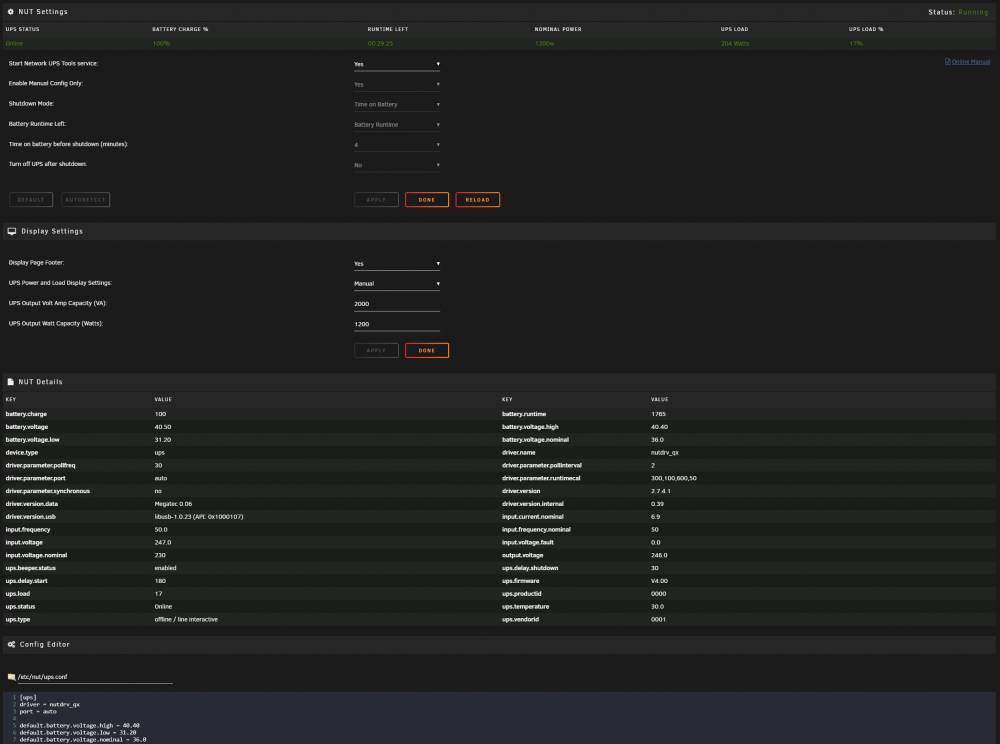
Task: Click the nominal power 1200w value
Action: coord(545,43)
